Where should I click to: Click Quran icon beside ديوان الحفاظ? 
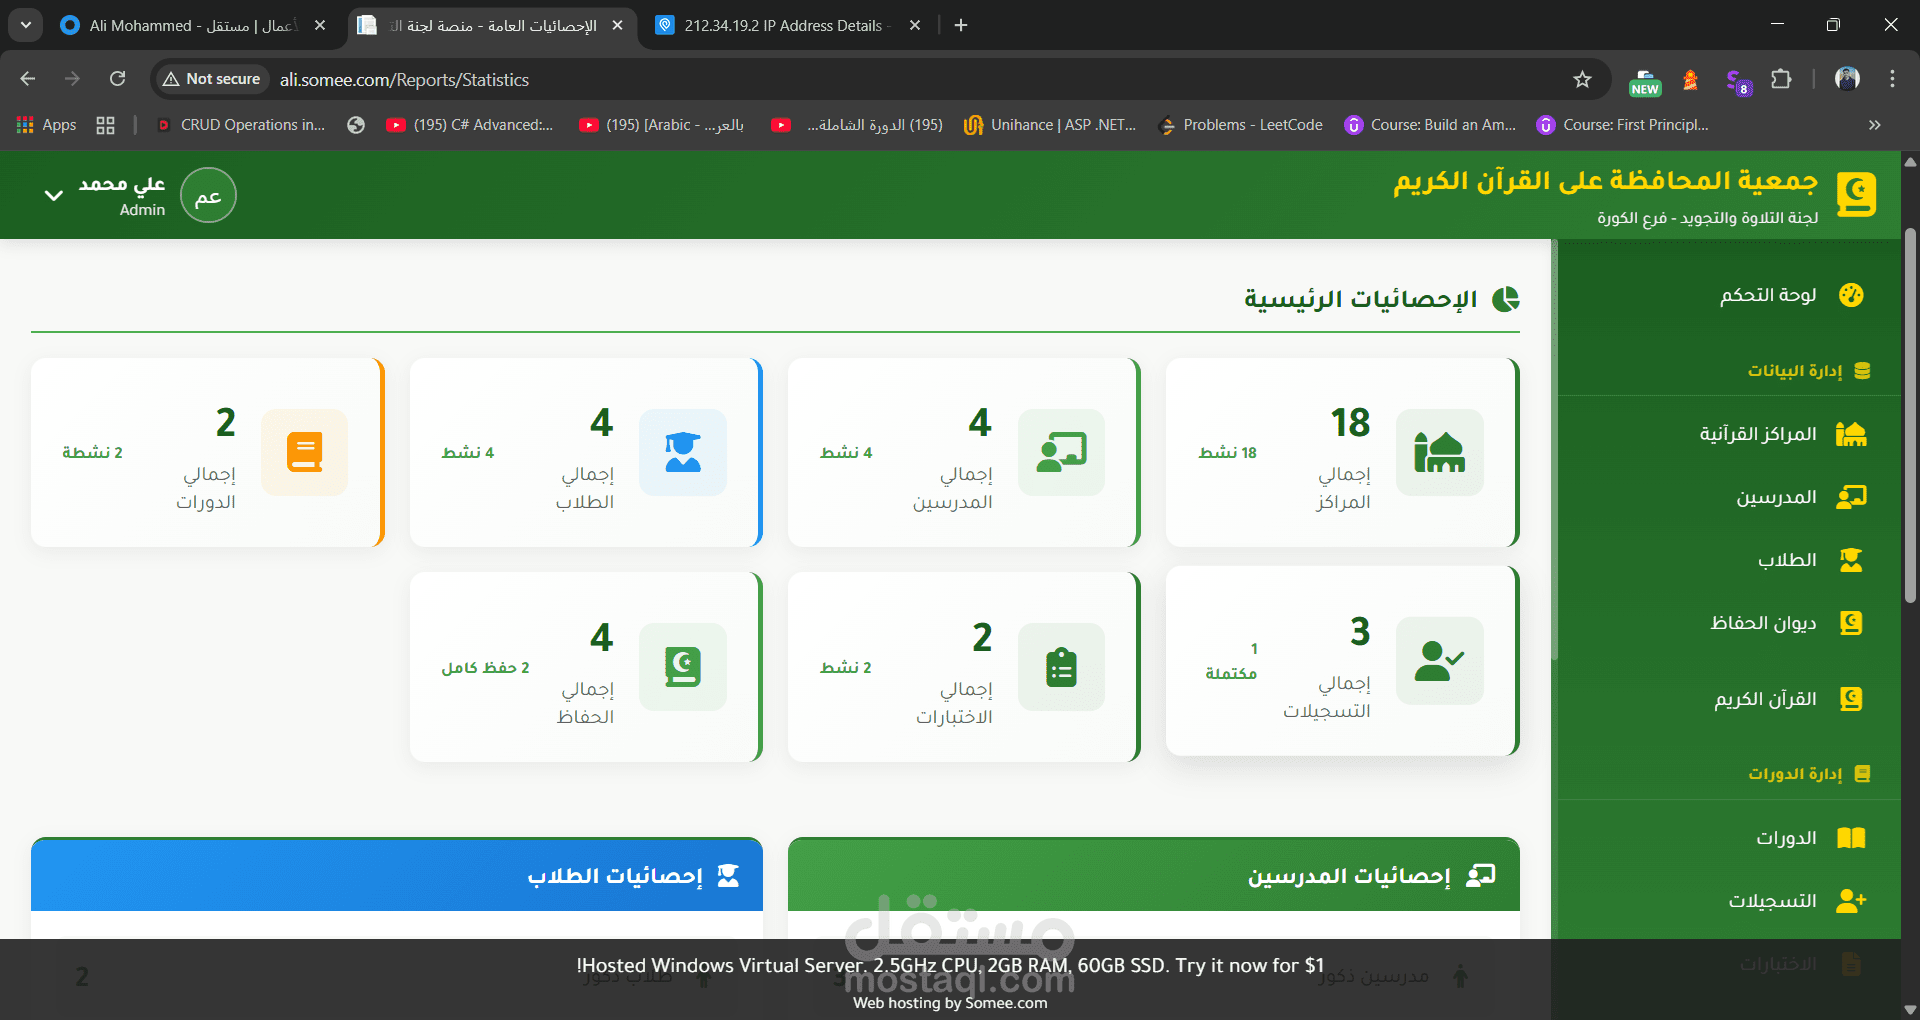[1851, 623]
